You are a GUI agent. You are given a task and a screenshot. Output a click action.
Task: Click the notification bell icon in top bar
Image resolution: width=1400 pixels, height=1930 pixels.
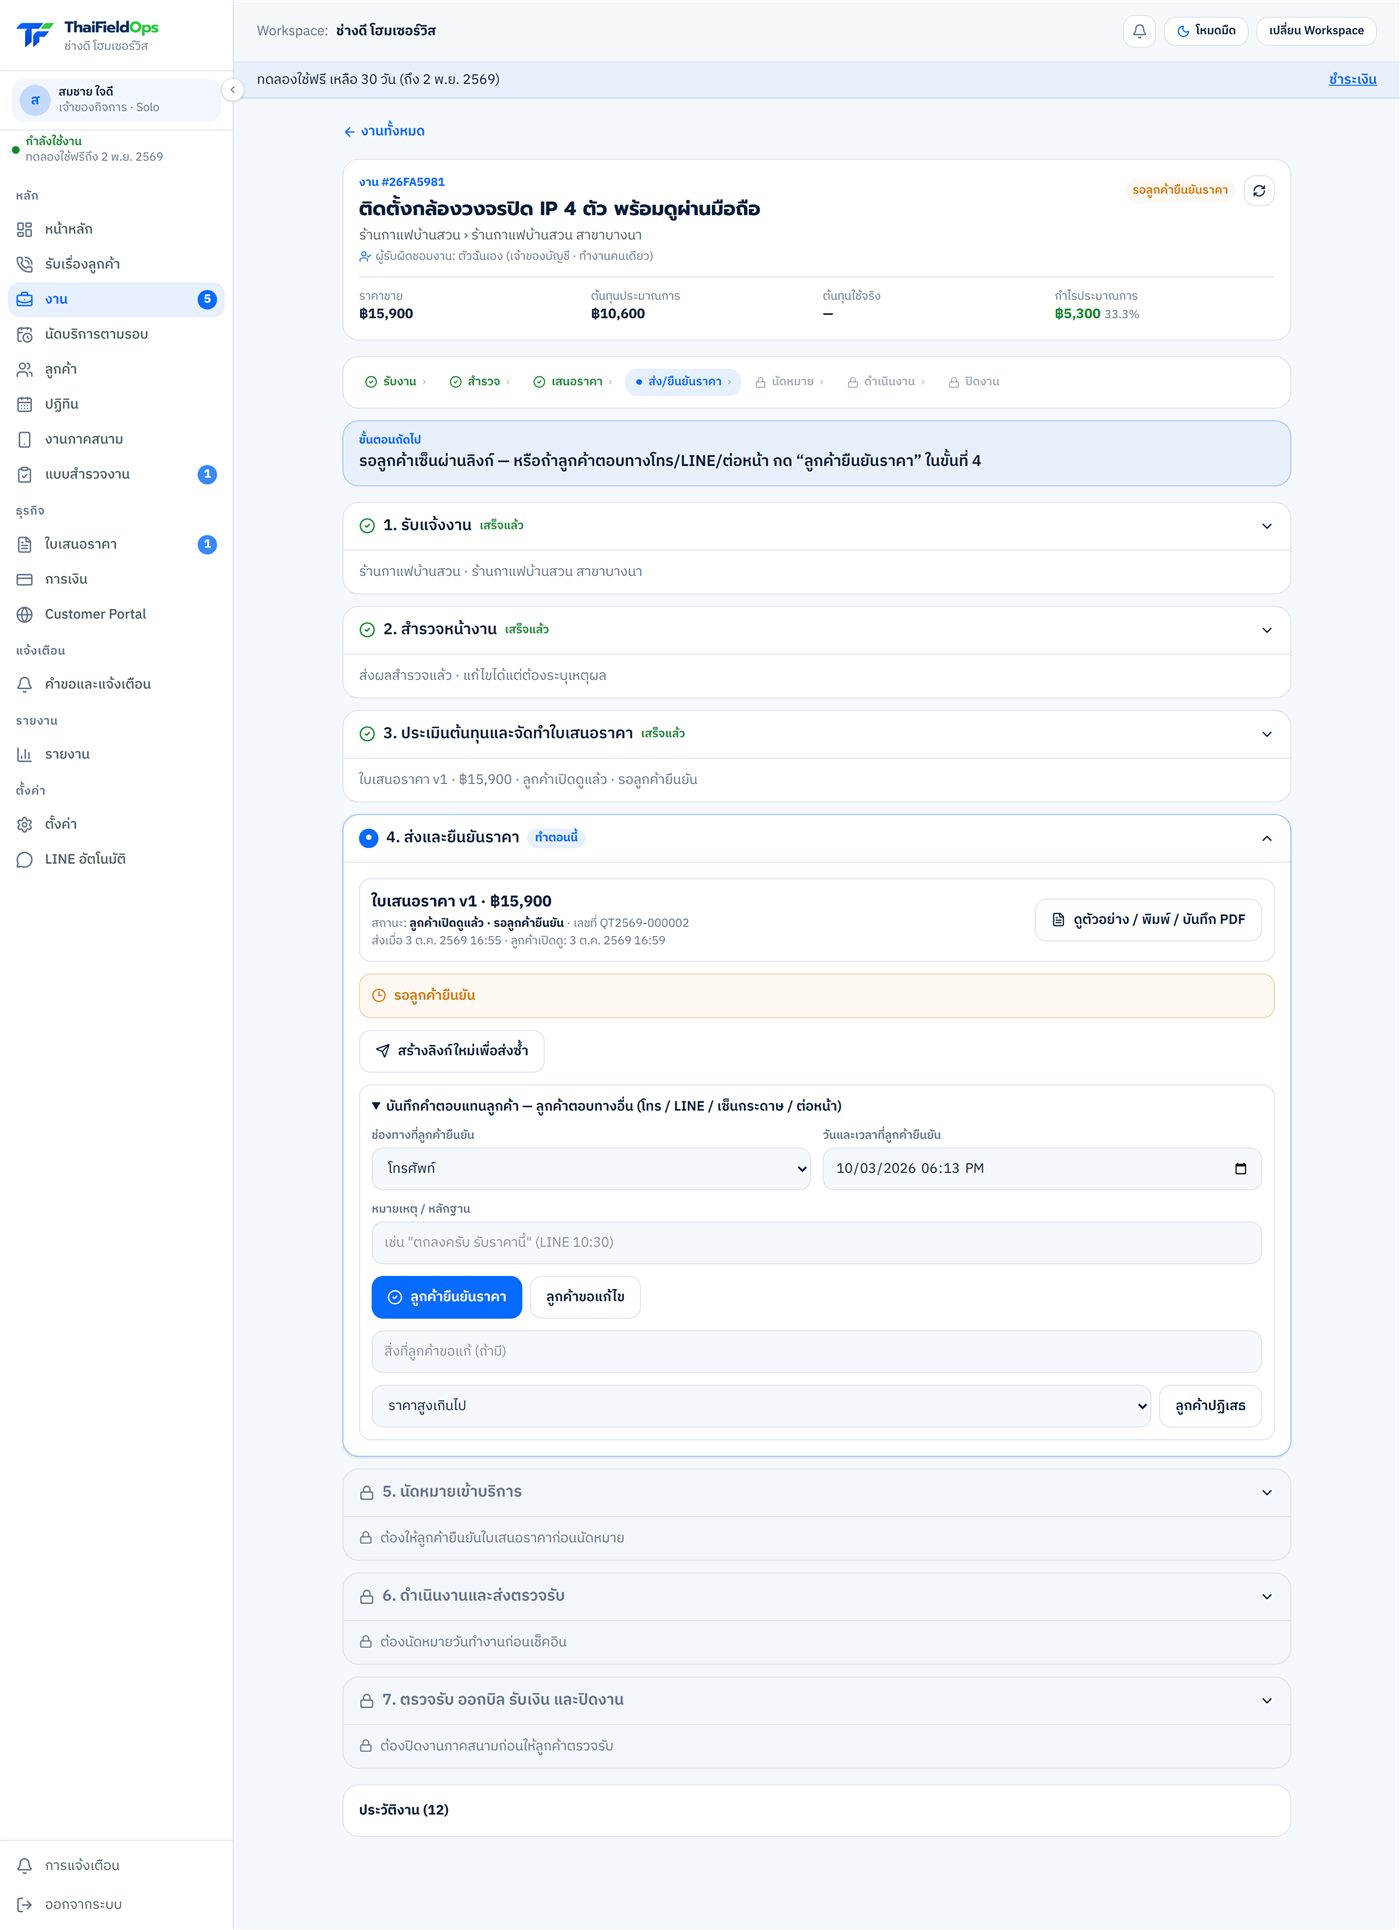[1139, 31]
